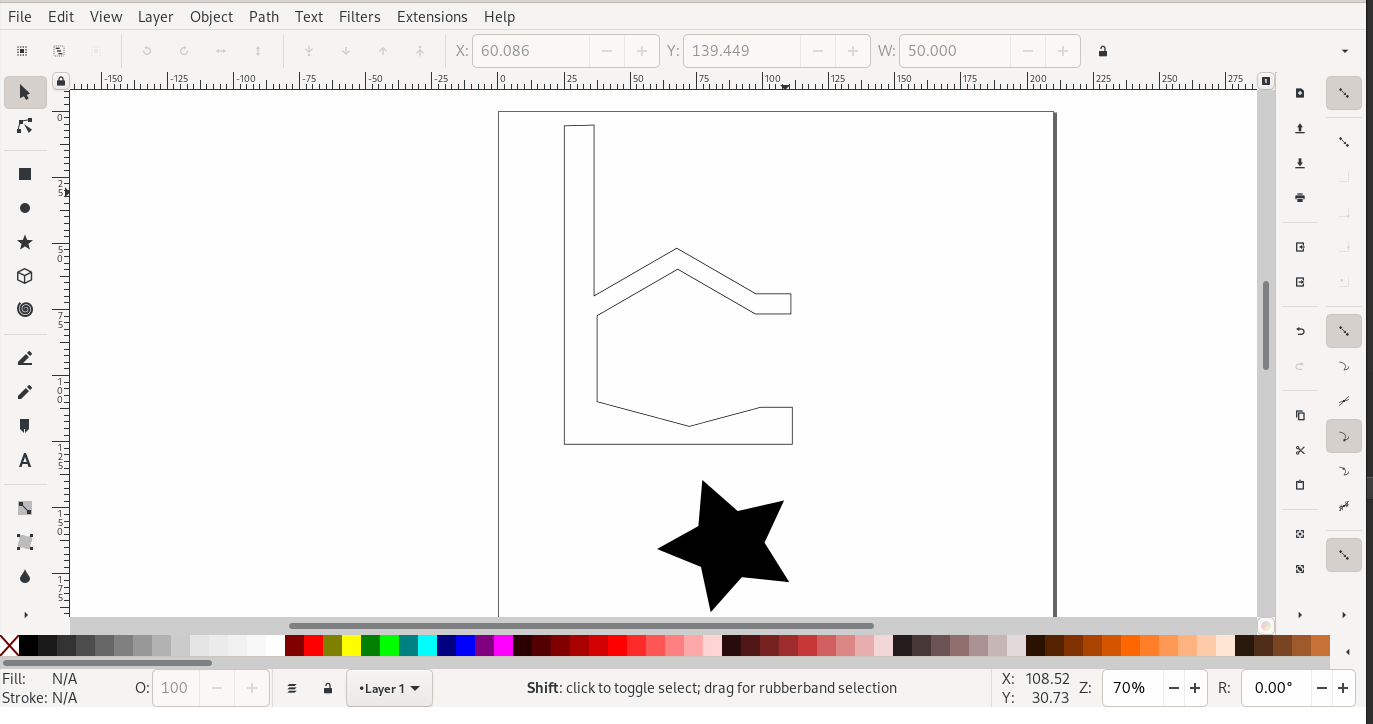Toggle Snap to smooth nodes button

tap(1344, 471)
